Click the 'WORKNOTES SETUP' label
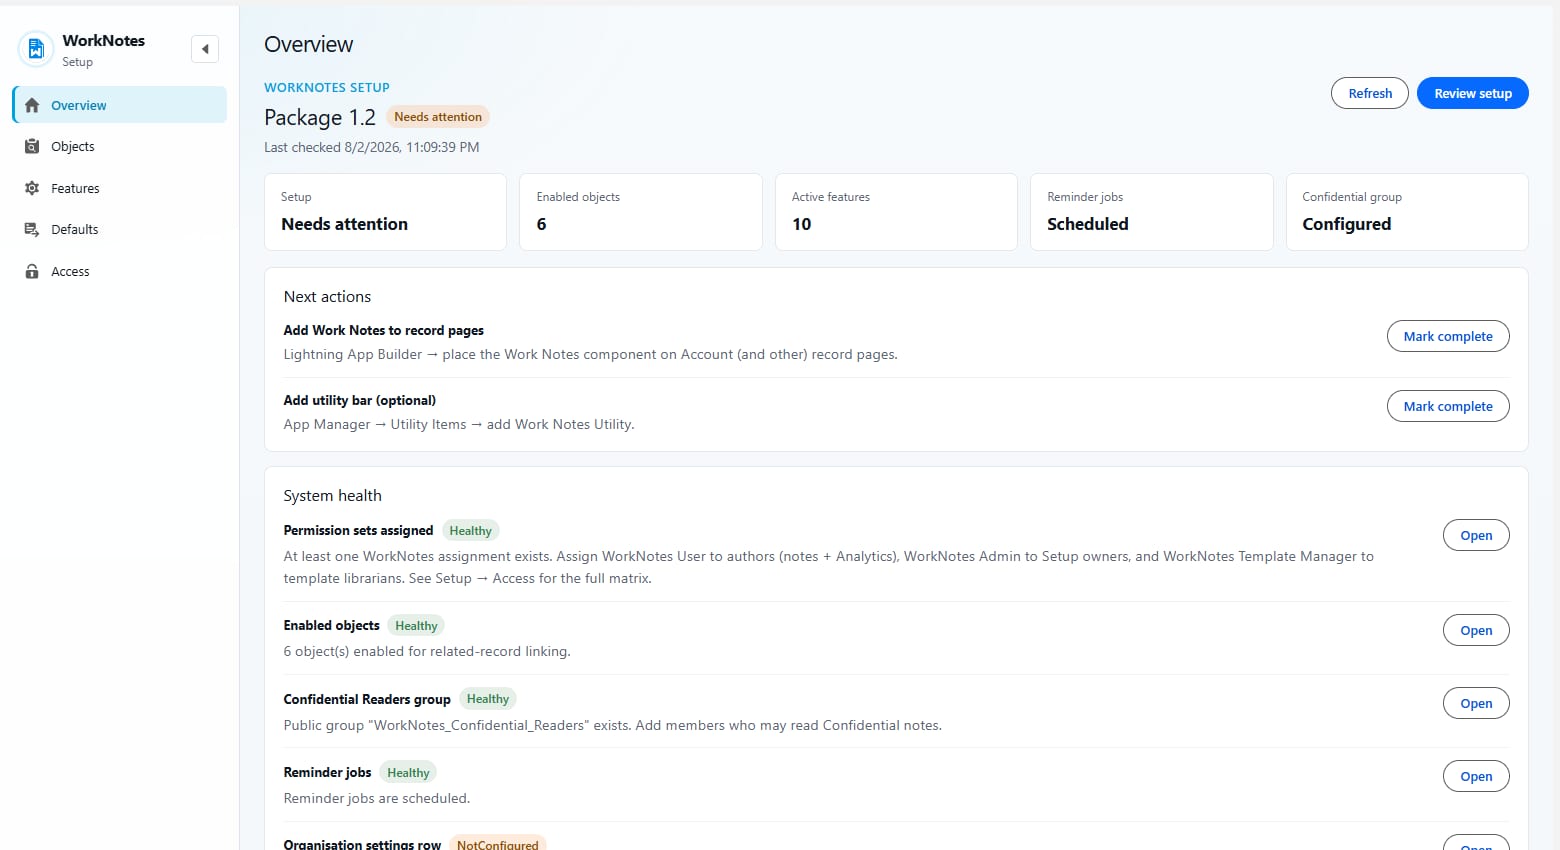The height and width of the screenshot is (850, 1560). tap(327, 87)
